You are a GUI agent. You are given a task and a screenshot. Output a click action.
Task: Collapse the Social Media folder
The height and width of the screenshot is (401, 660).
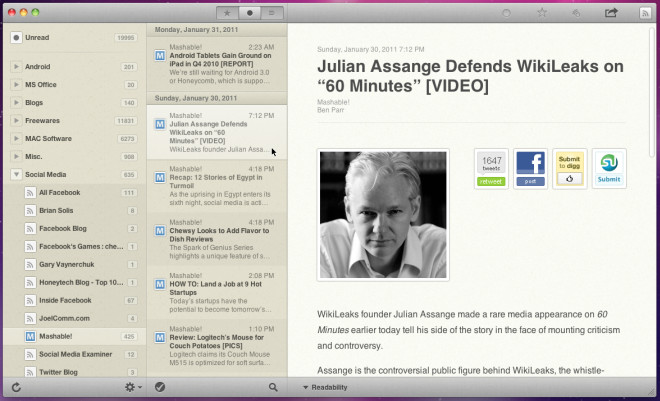[16, 174]
